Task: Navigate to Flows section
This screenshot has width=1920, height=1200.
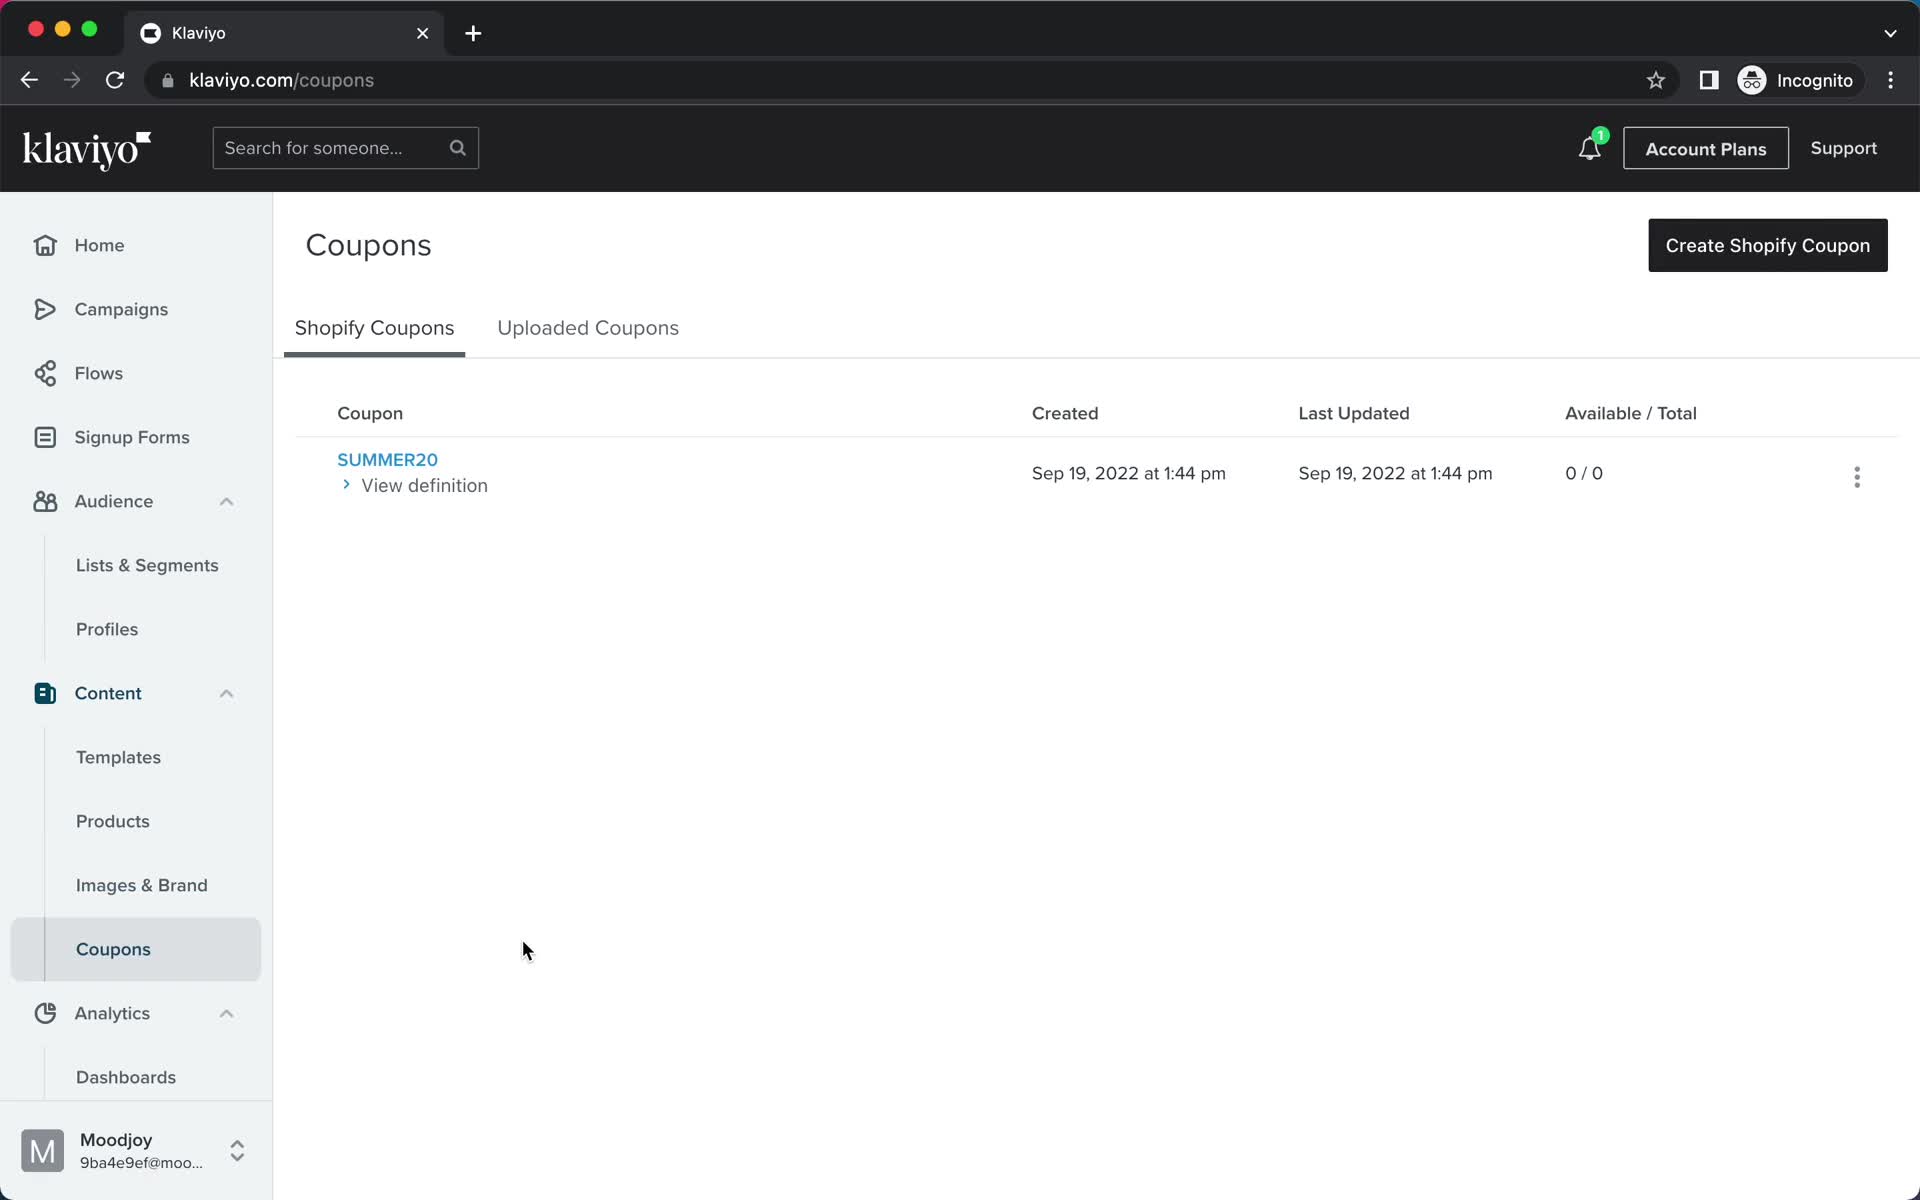Action: tap(100, 373)
